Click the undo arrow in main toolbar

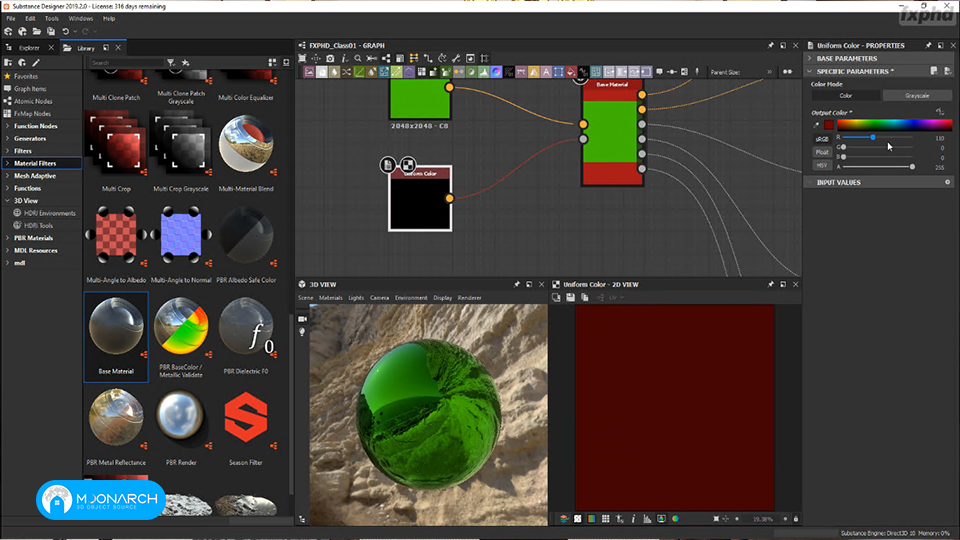coord(66,31)
